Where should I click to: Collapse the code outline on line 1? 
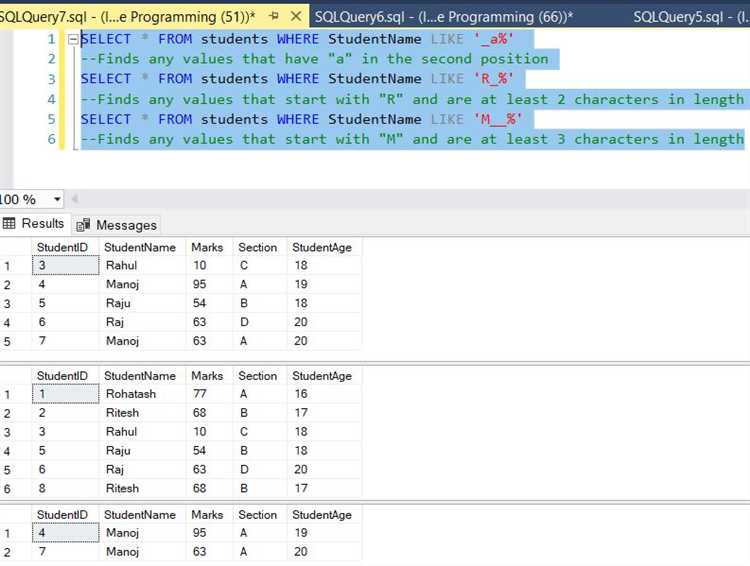tap(72, 39)
